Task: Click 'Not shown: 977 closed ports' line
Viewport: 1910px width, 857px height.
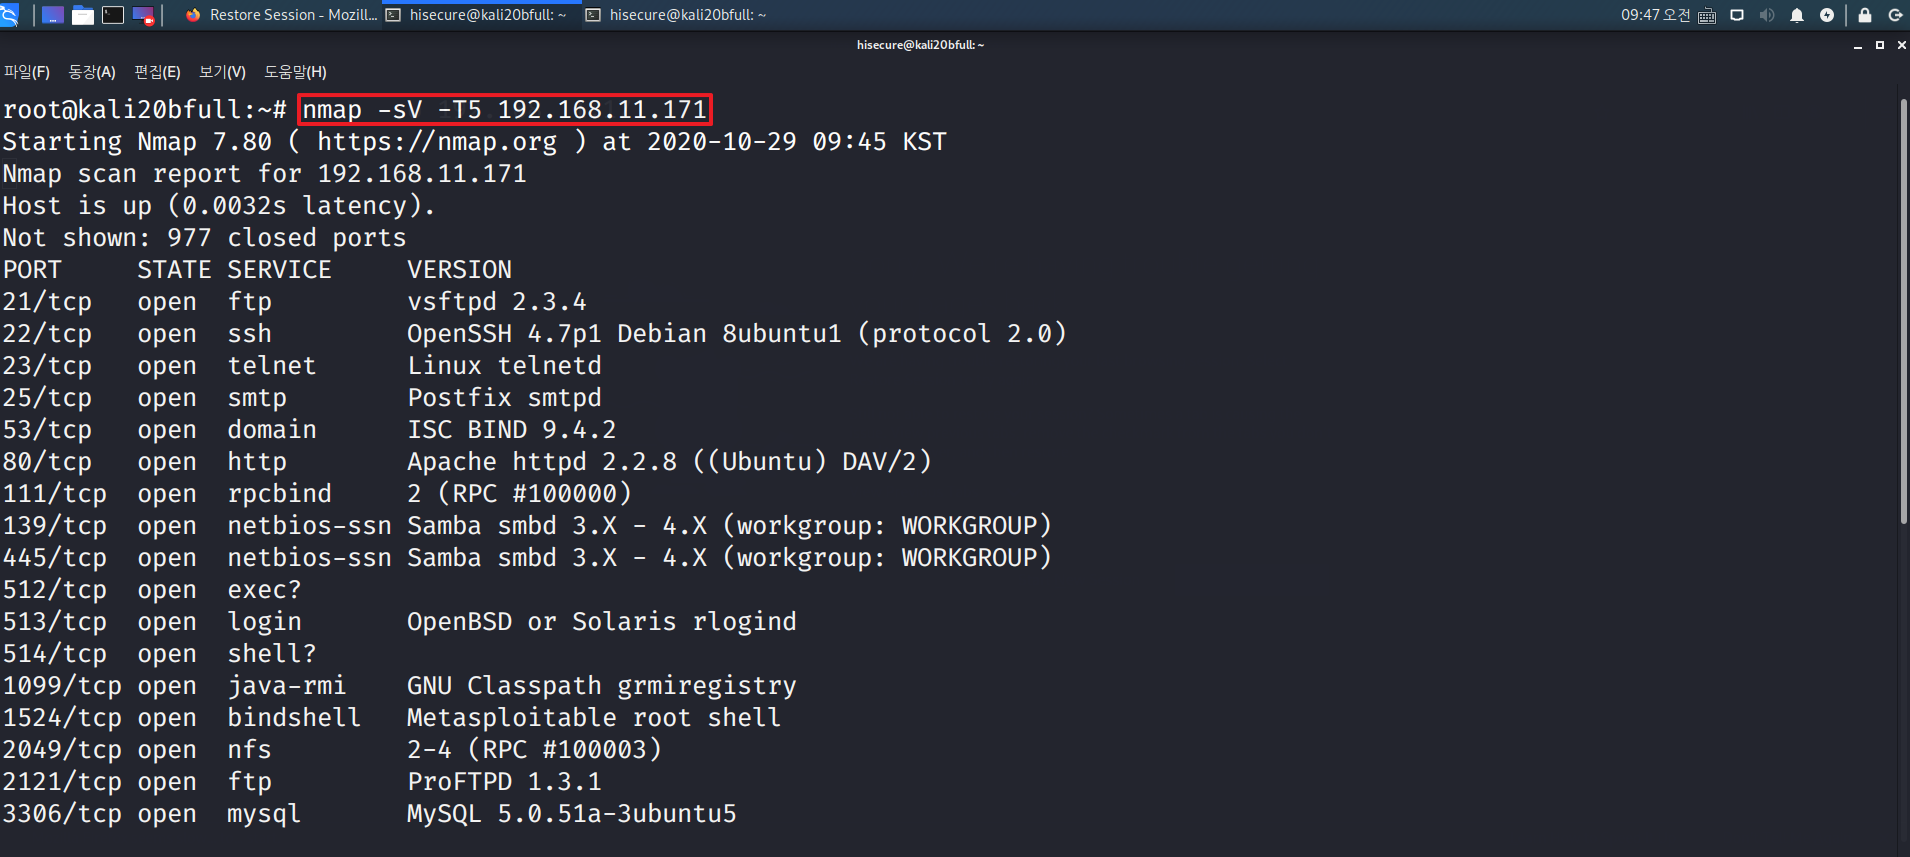Action: [x=204, y=238]
